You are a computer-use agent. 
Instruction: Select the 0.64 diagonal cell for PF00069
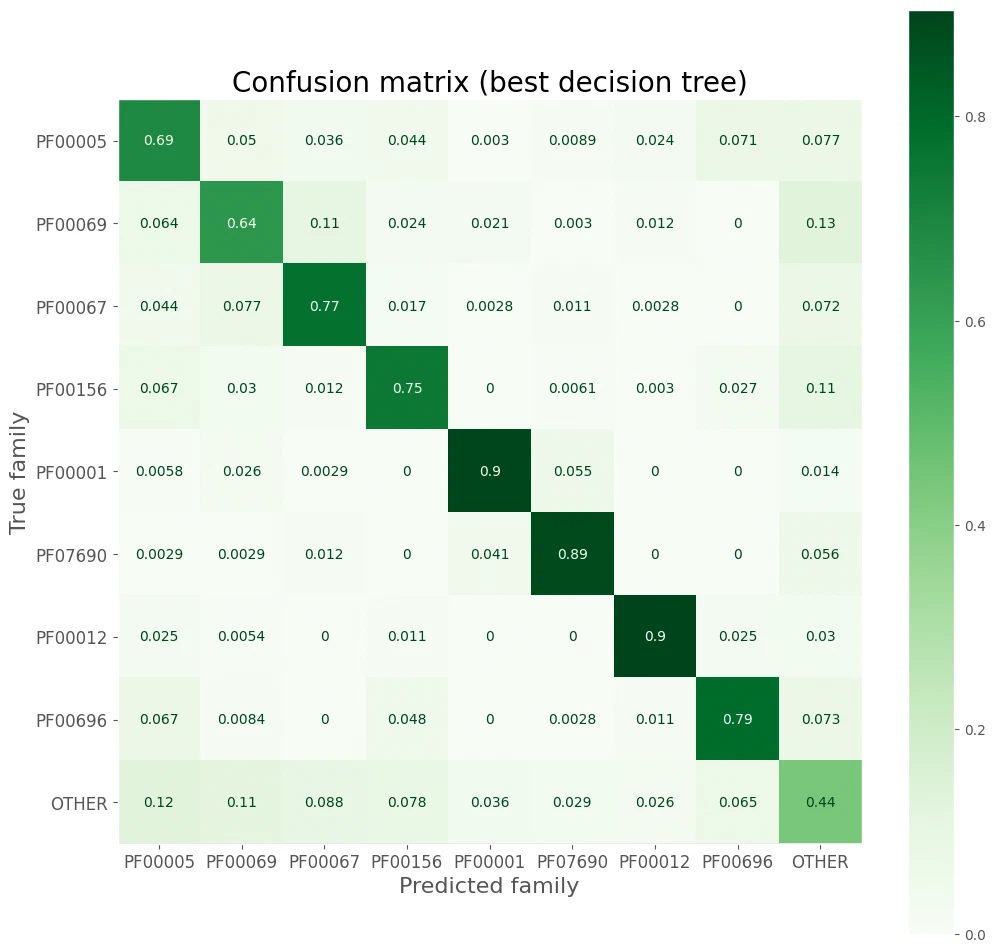241,223
